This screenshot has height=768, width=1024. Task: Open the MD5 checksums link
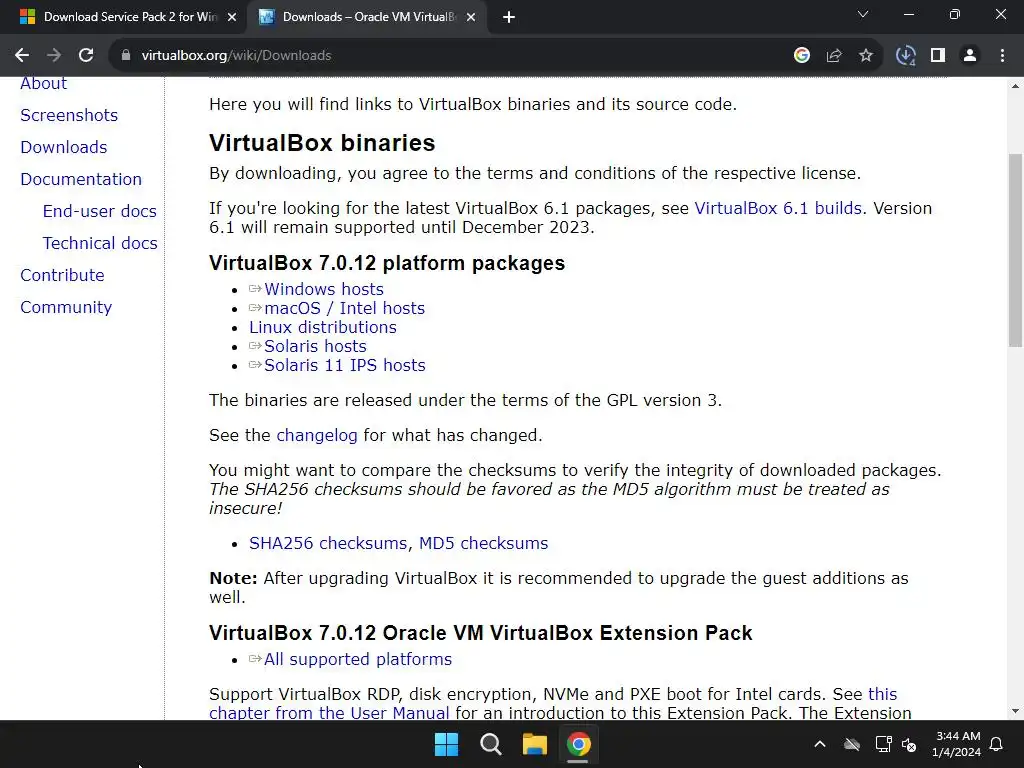483,543
